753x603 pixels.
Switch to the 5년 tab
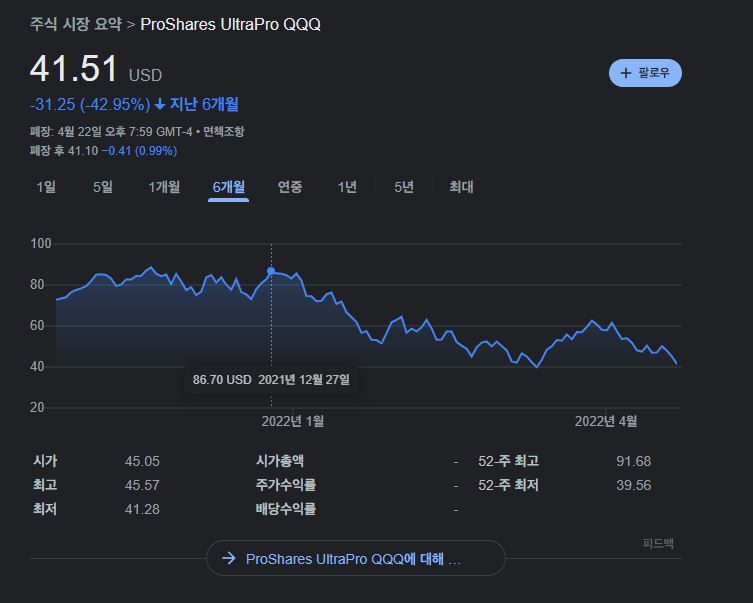coord(404,187)
